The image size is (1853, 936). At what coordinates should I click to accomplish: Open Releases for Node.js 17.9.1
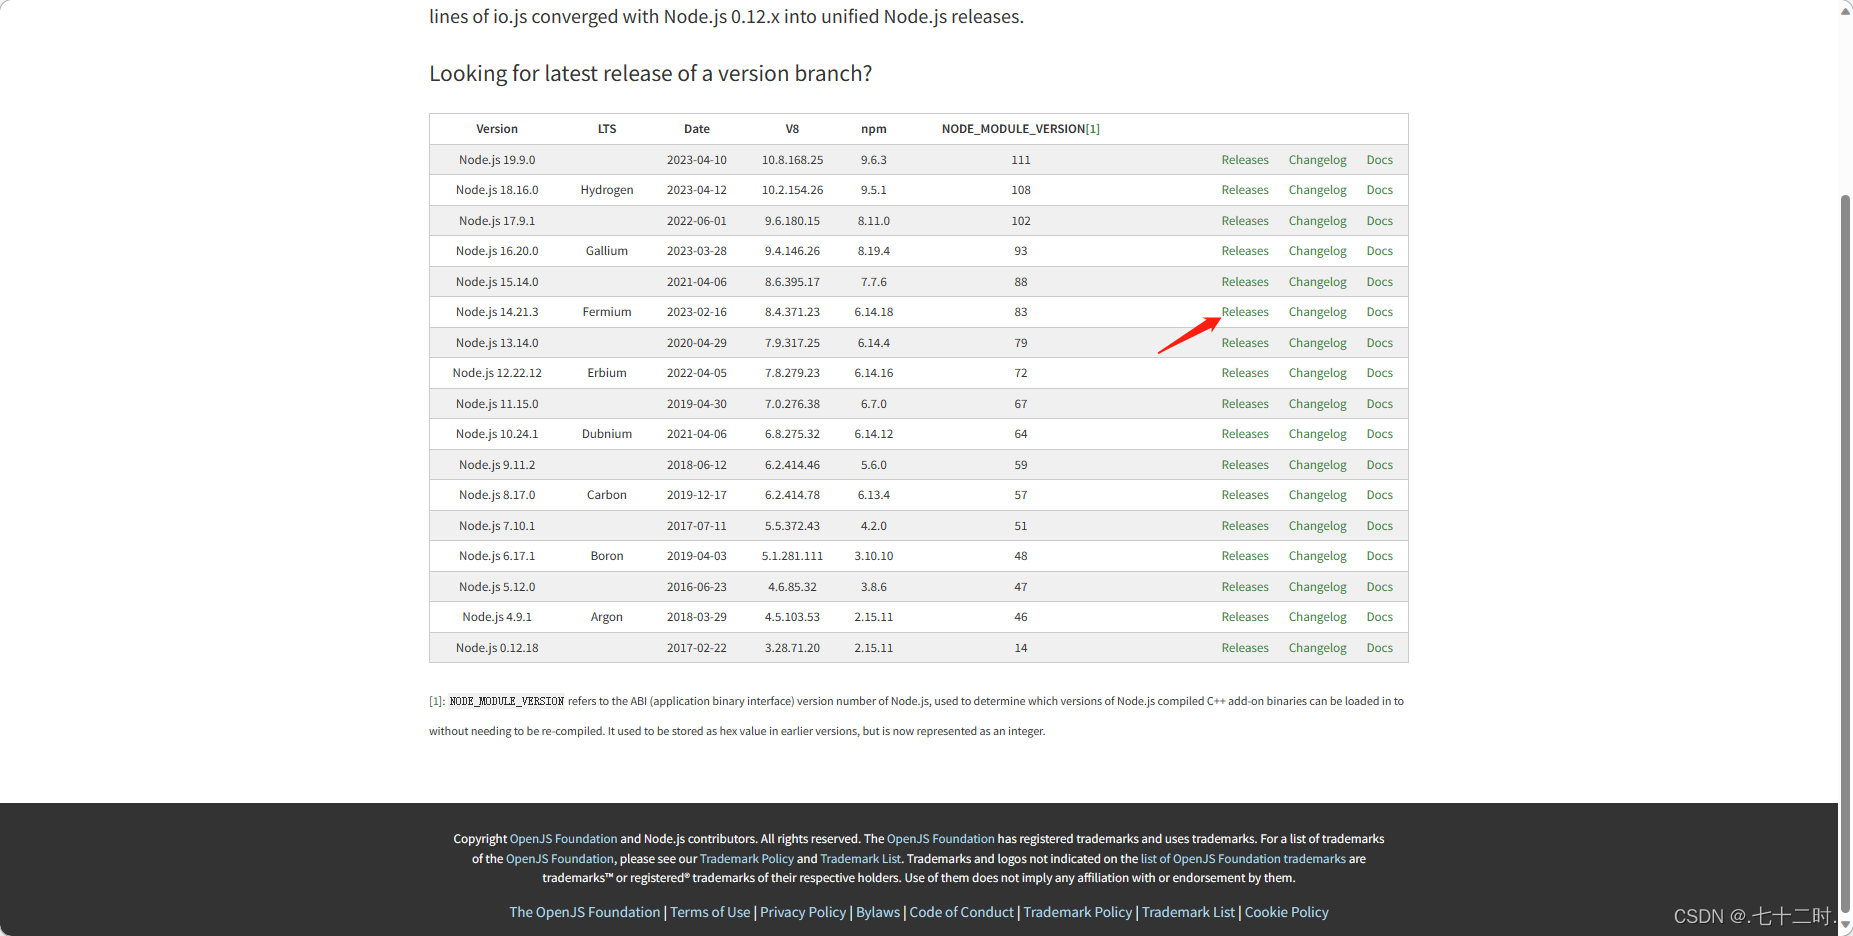[x=1244, y=221]
